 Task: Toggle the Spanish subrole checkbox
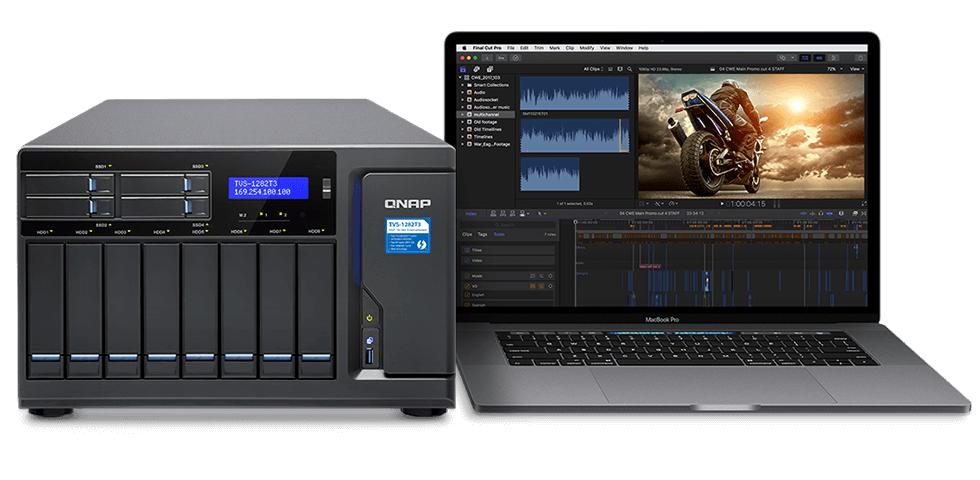(x=467, y=305)
